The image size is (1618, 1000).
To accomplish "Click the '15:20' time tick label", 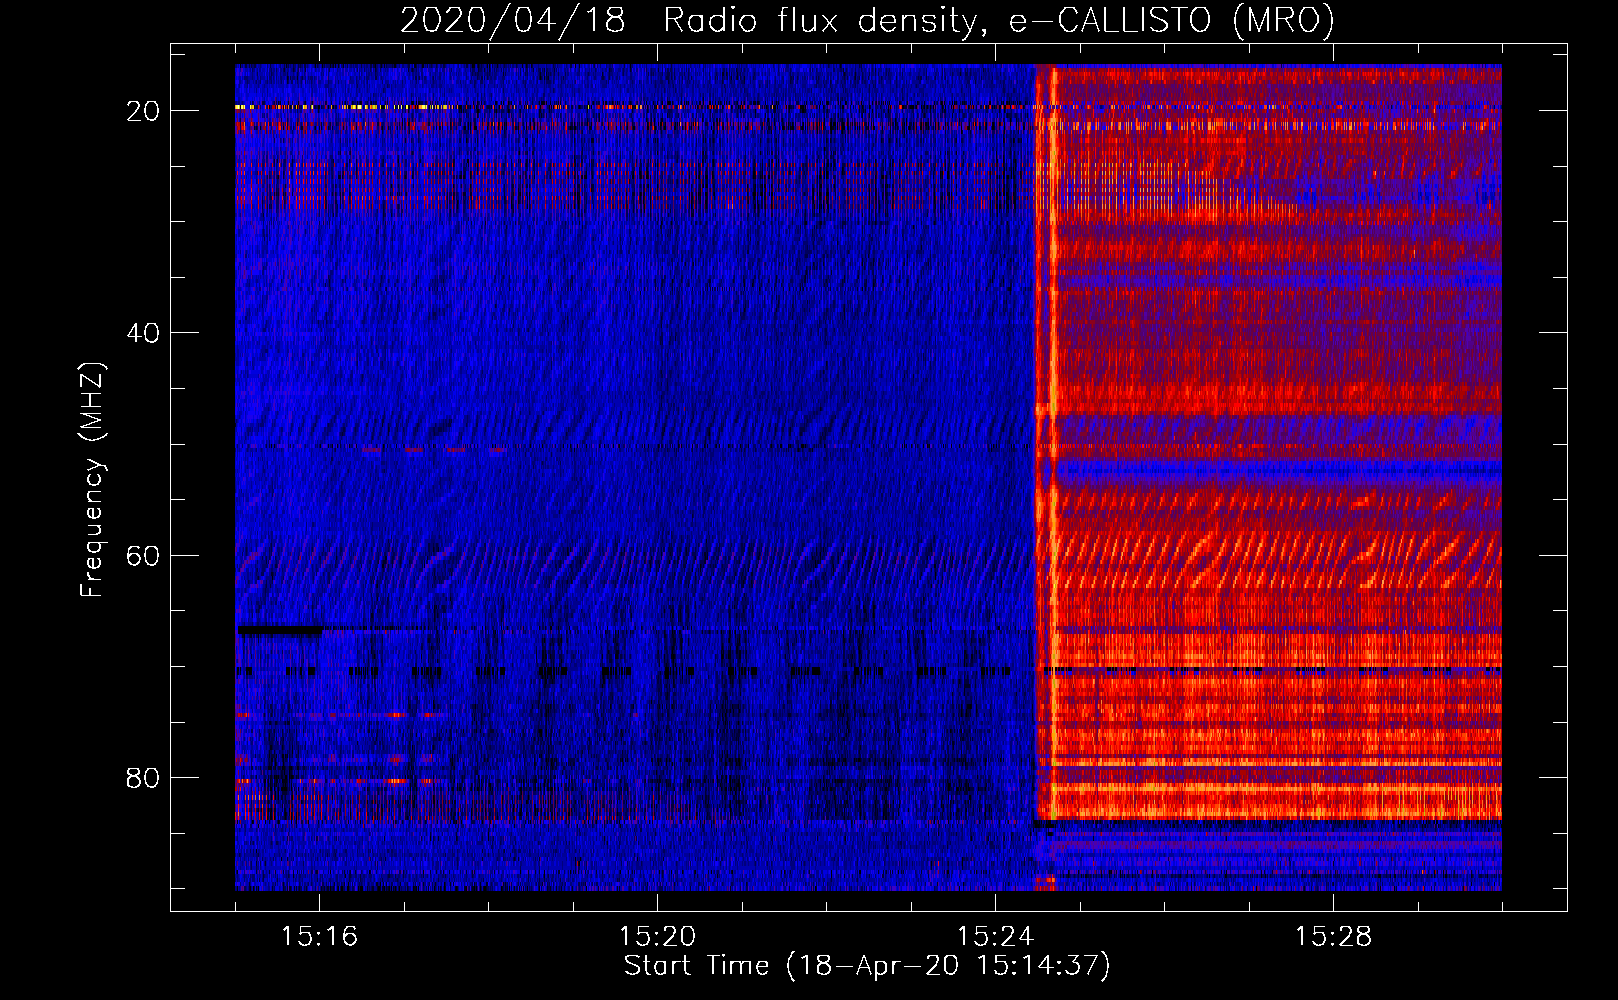I will pyautogui.click(x=657, y=936).
